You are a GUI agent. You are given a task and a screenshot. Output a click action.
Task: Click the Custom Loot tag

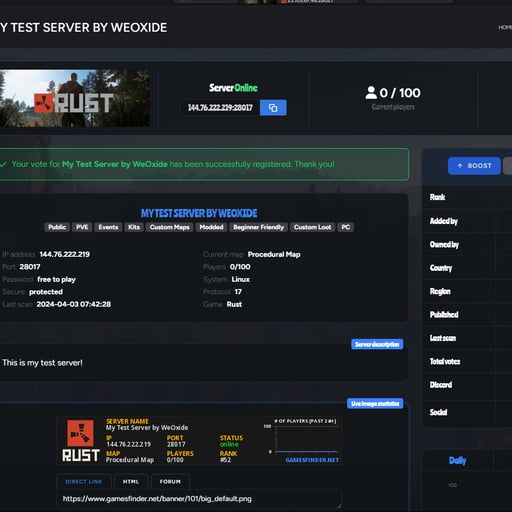(x=312, y=227)
